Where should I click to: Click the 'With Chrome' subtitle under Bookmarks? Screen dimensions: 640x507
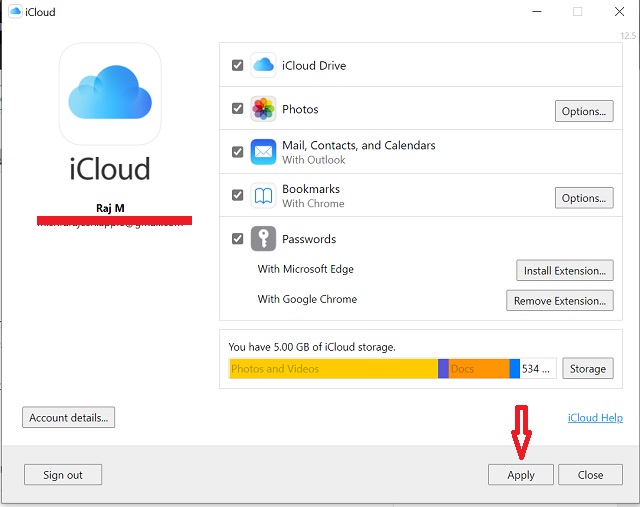coord(313,203)
